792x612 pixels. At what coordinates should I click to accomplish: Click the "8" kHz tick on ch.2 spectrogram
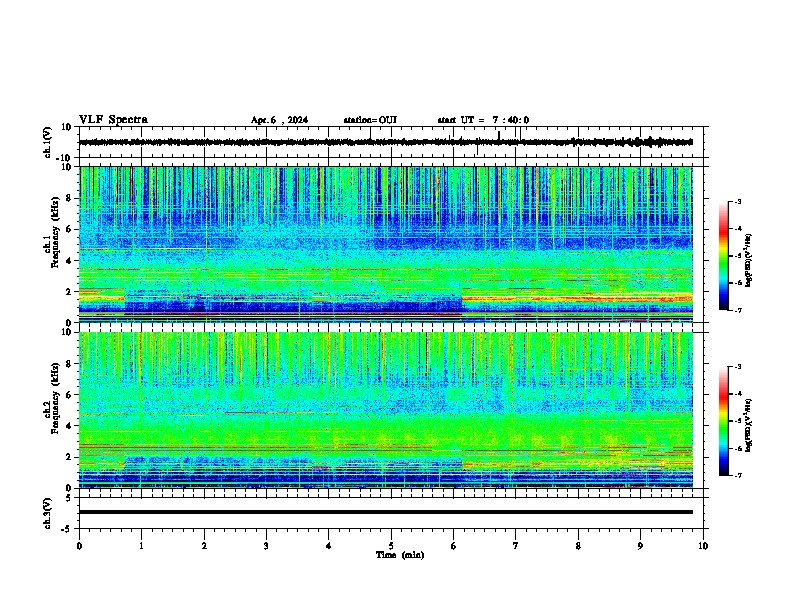tap(70, 364)
